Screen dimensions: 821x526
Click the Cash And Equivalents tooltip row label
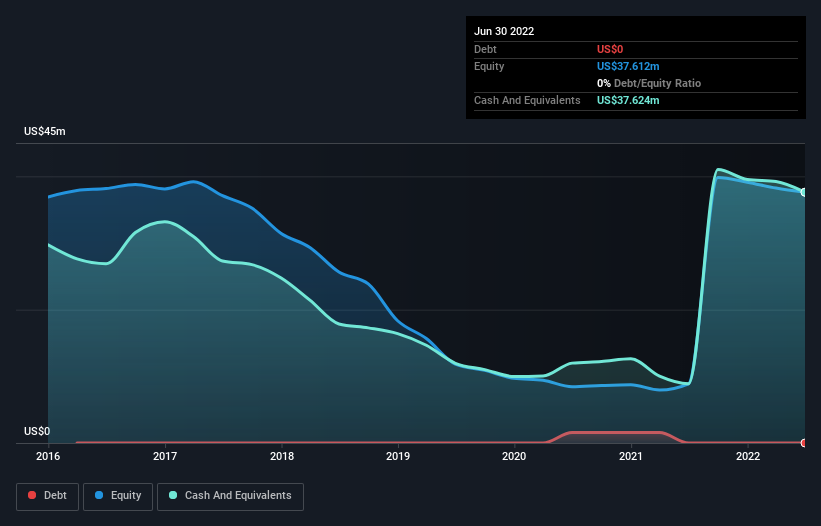point(527,100)
